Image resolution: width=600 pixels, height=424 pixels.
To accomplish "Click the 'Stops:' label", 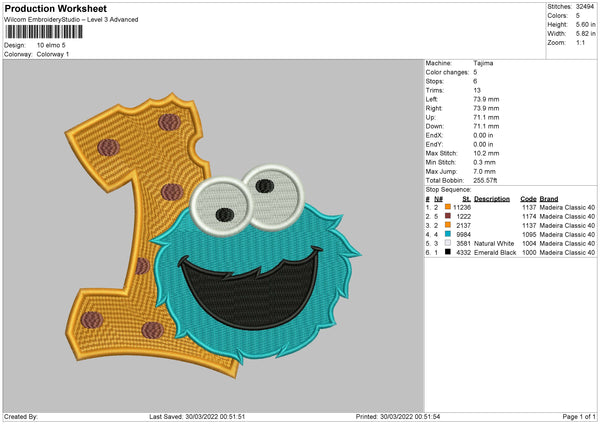I will (x=435, y=81).
